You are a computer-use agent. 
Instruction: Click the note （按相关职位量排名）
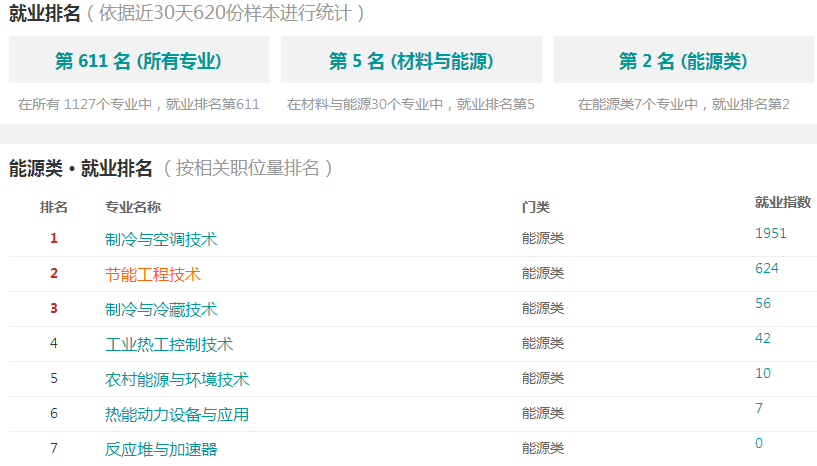coord(248,168)
